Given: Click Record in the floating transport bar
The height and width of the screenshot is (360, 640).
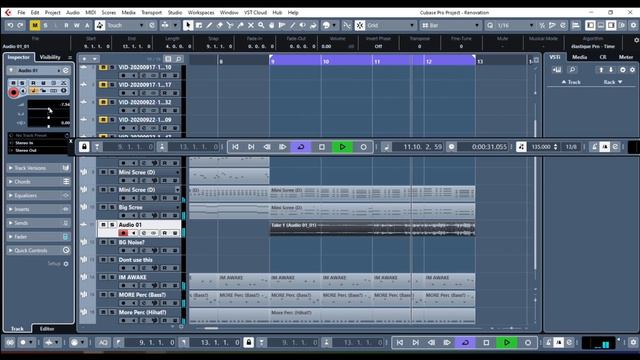Looking at the screenshot, I should [363, 147].
